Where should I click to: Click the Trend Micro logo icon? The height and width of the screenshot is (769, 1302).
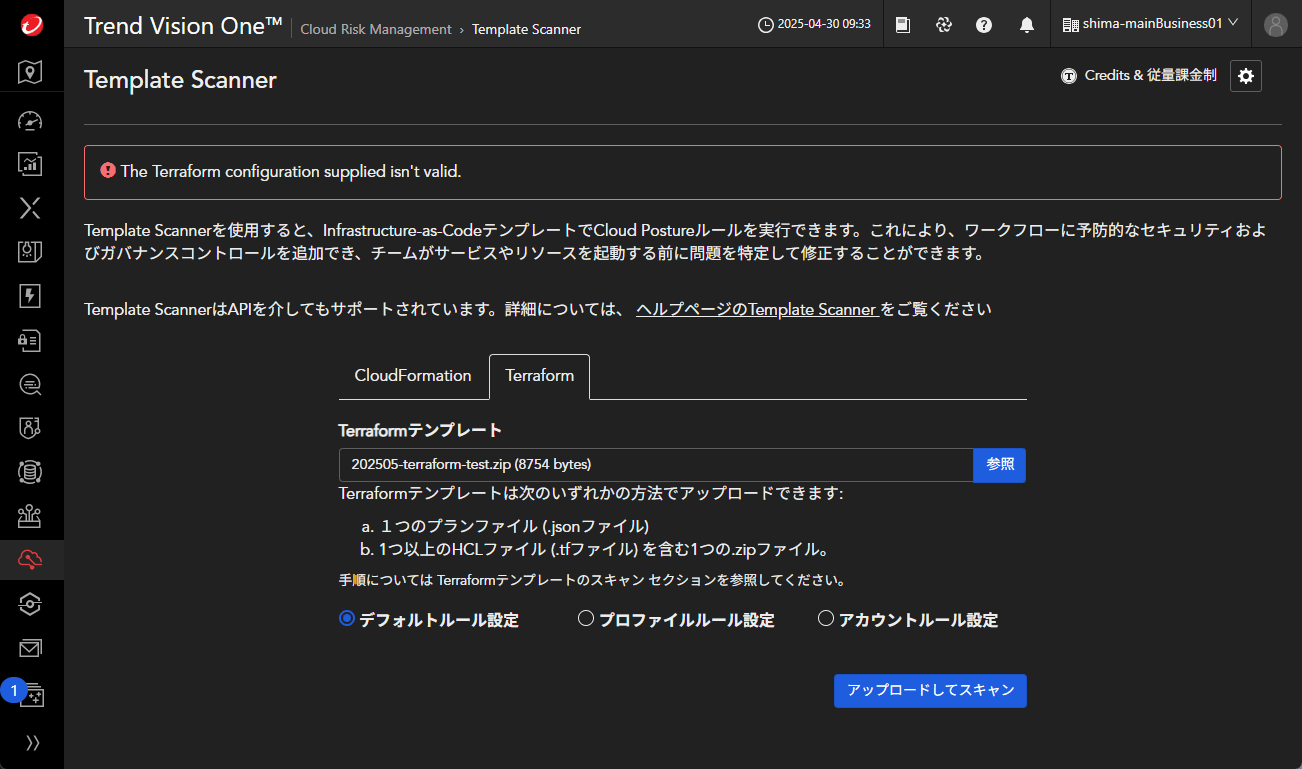click(x=31, y=25)
